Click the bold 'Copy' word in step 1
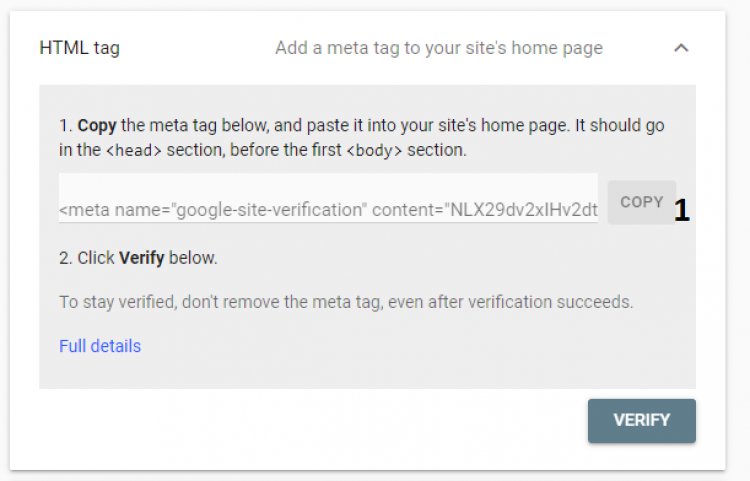The height and width of the screenshot is (481, 750). (x=97, y=126)
